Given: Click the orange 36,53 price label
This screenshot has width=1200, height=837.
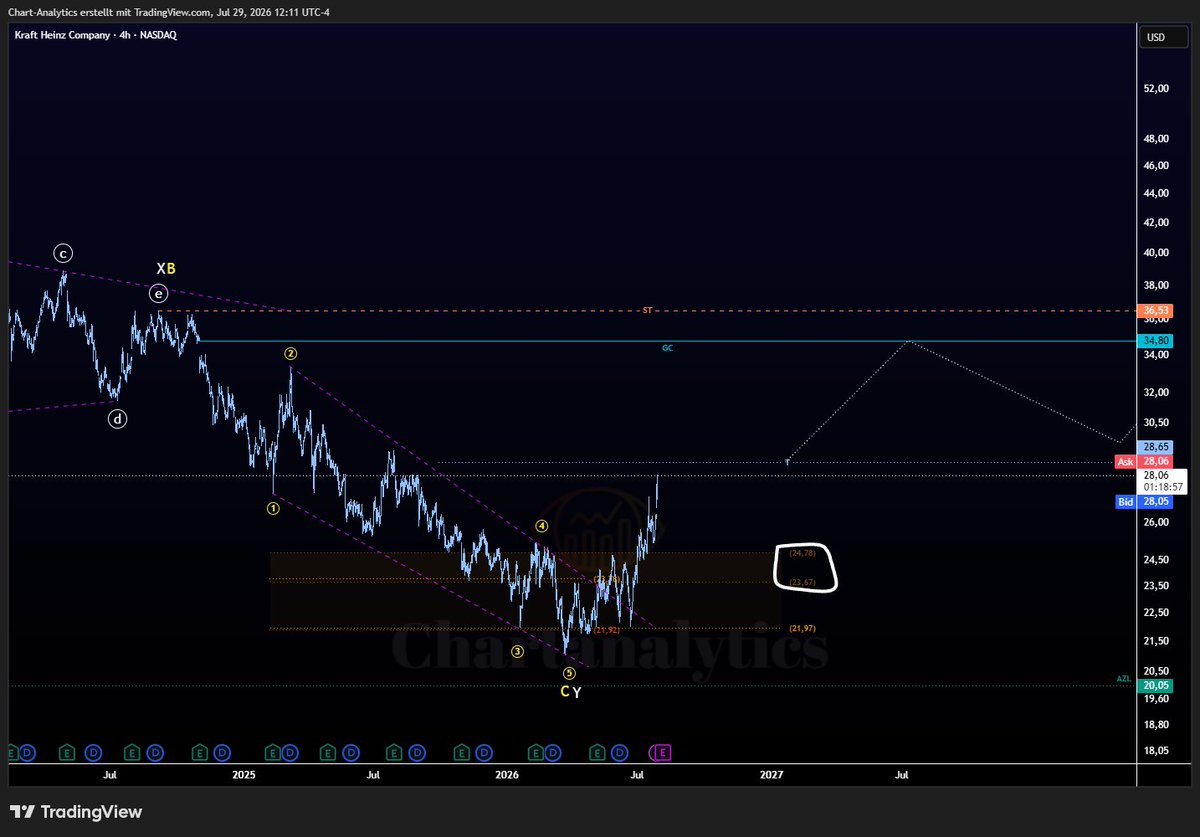Looking at the screenshot, I should point(1155,311).
